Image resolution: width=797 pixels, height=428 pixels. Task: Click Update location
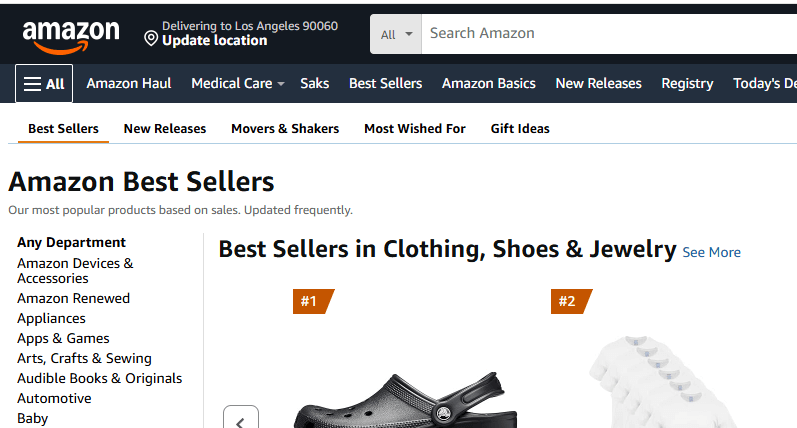tap(214, 41)
